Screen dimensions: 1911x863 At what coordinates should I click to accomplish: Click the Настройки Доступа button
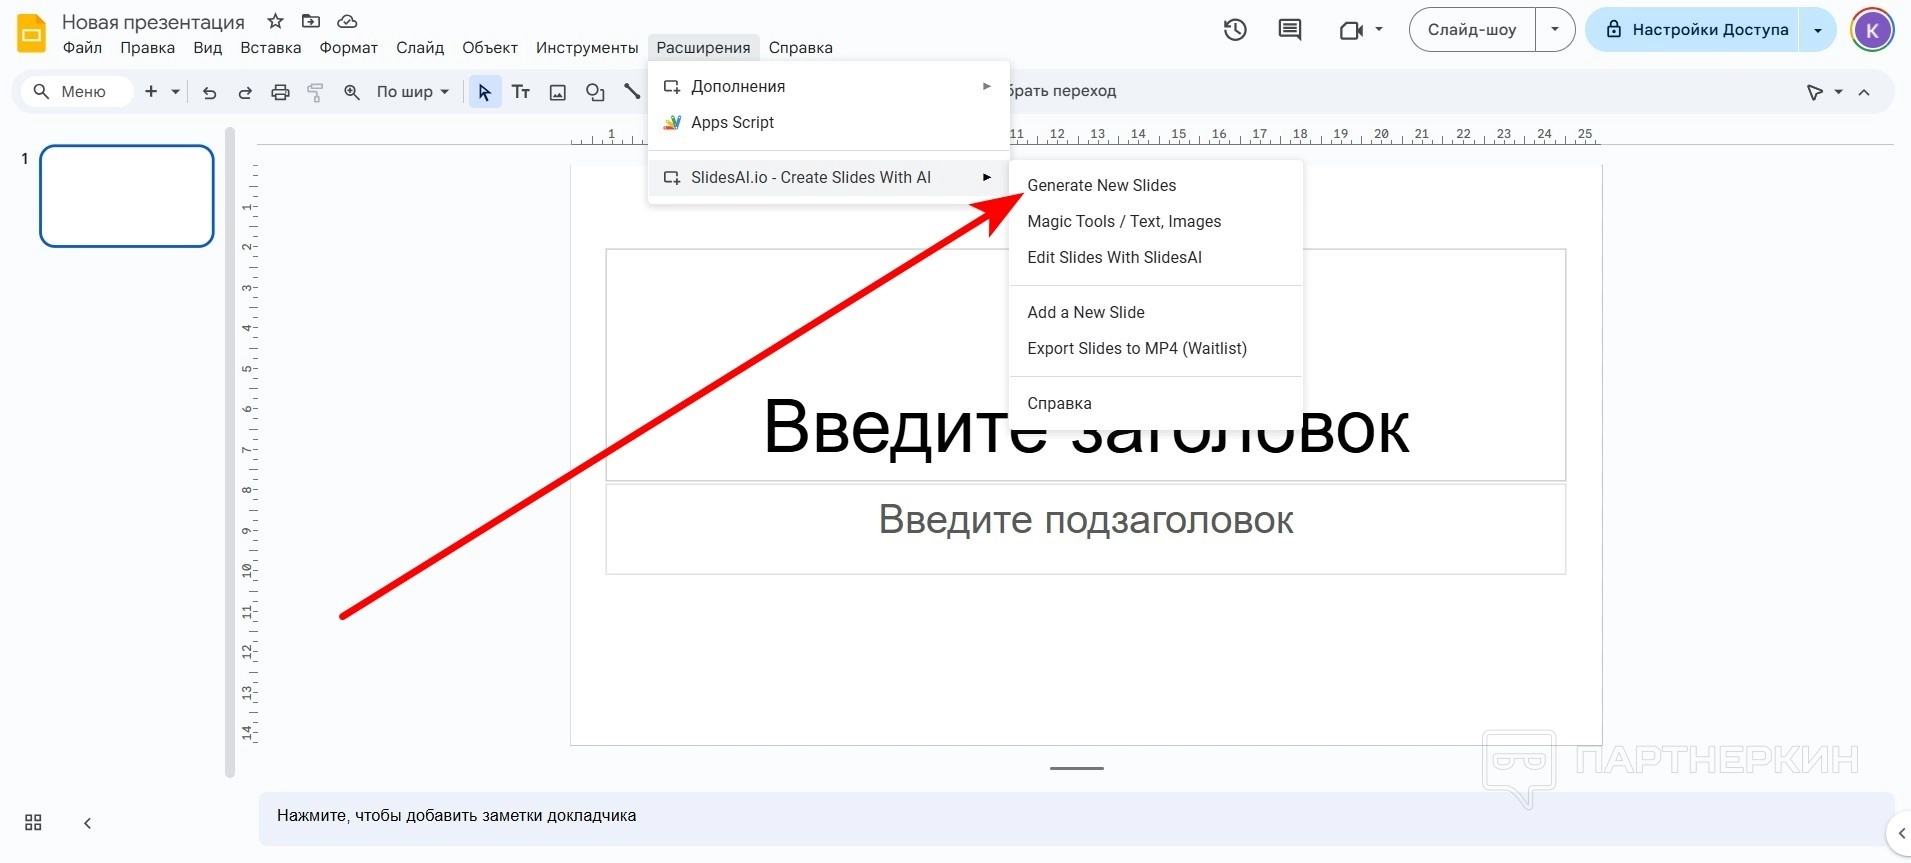(x=1697, y=30)
